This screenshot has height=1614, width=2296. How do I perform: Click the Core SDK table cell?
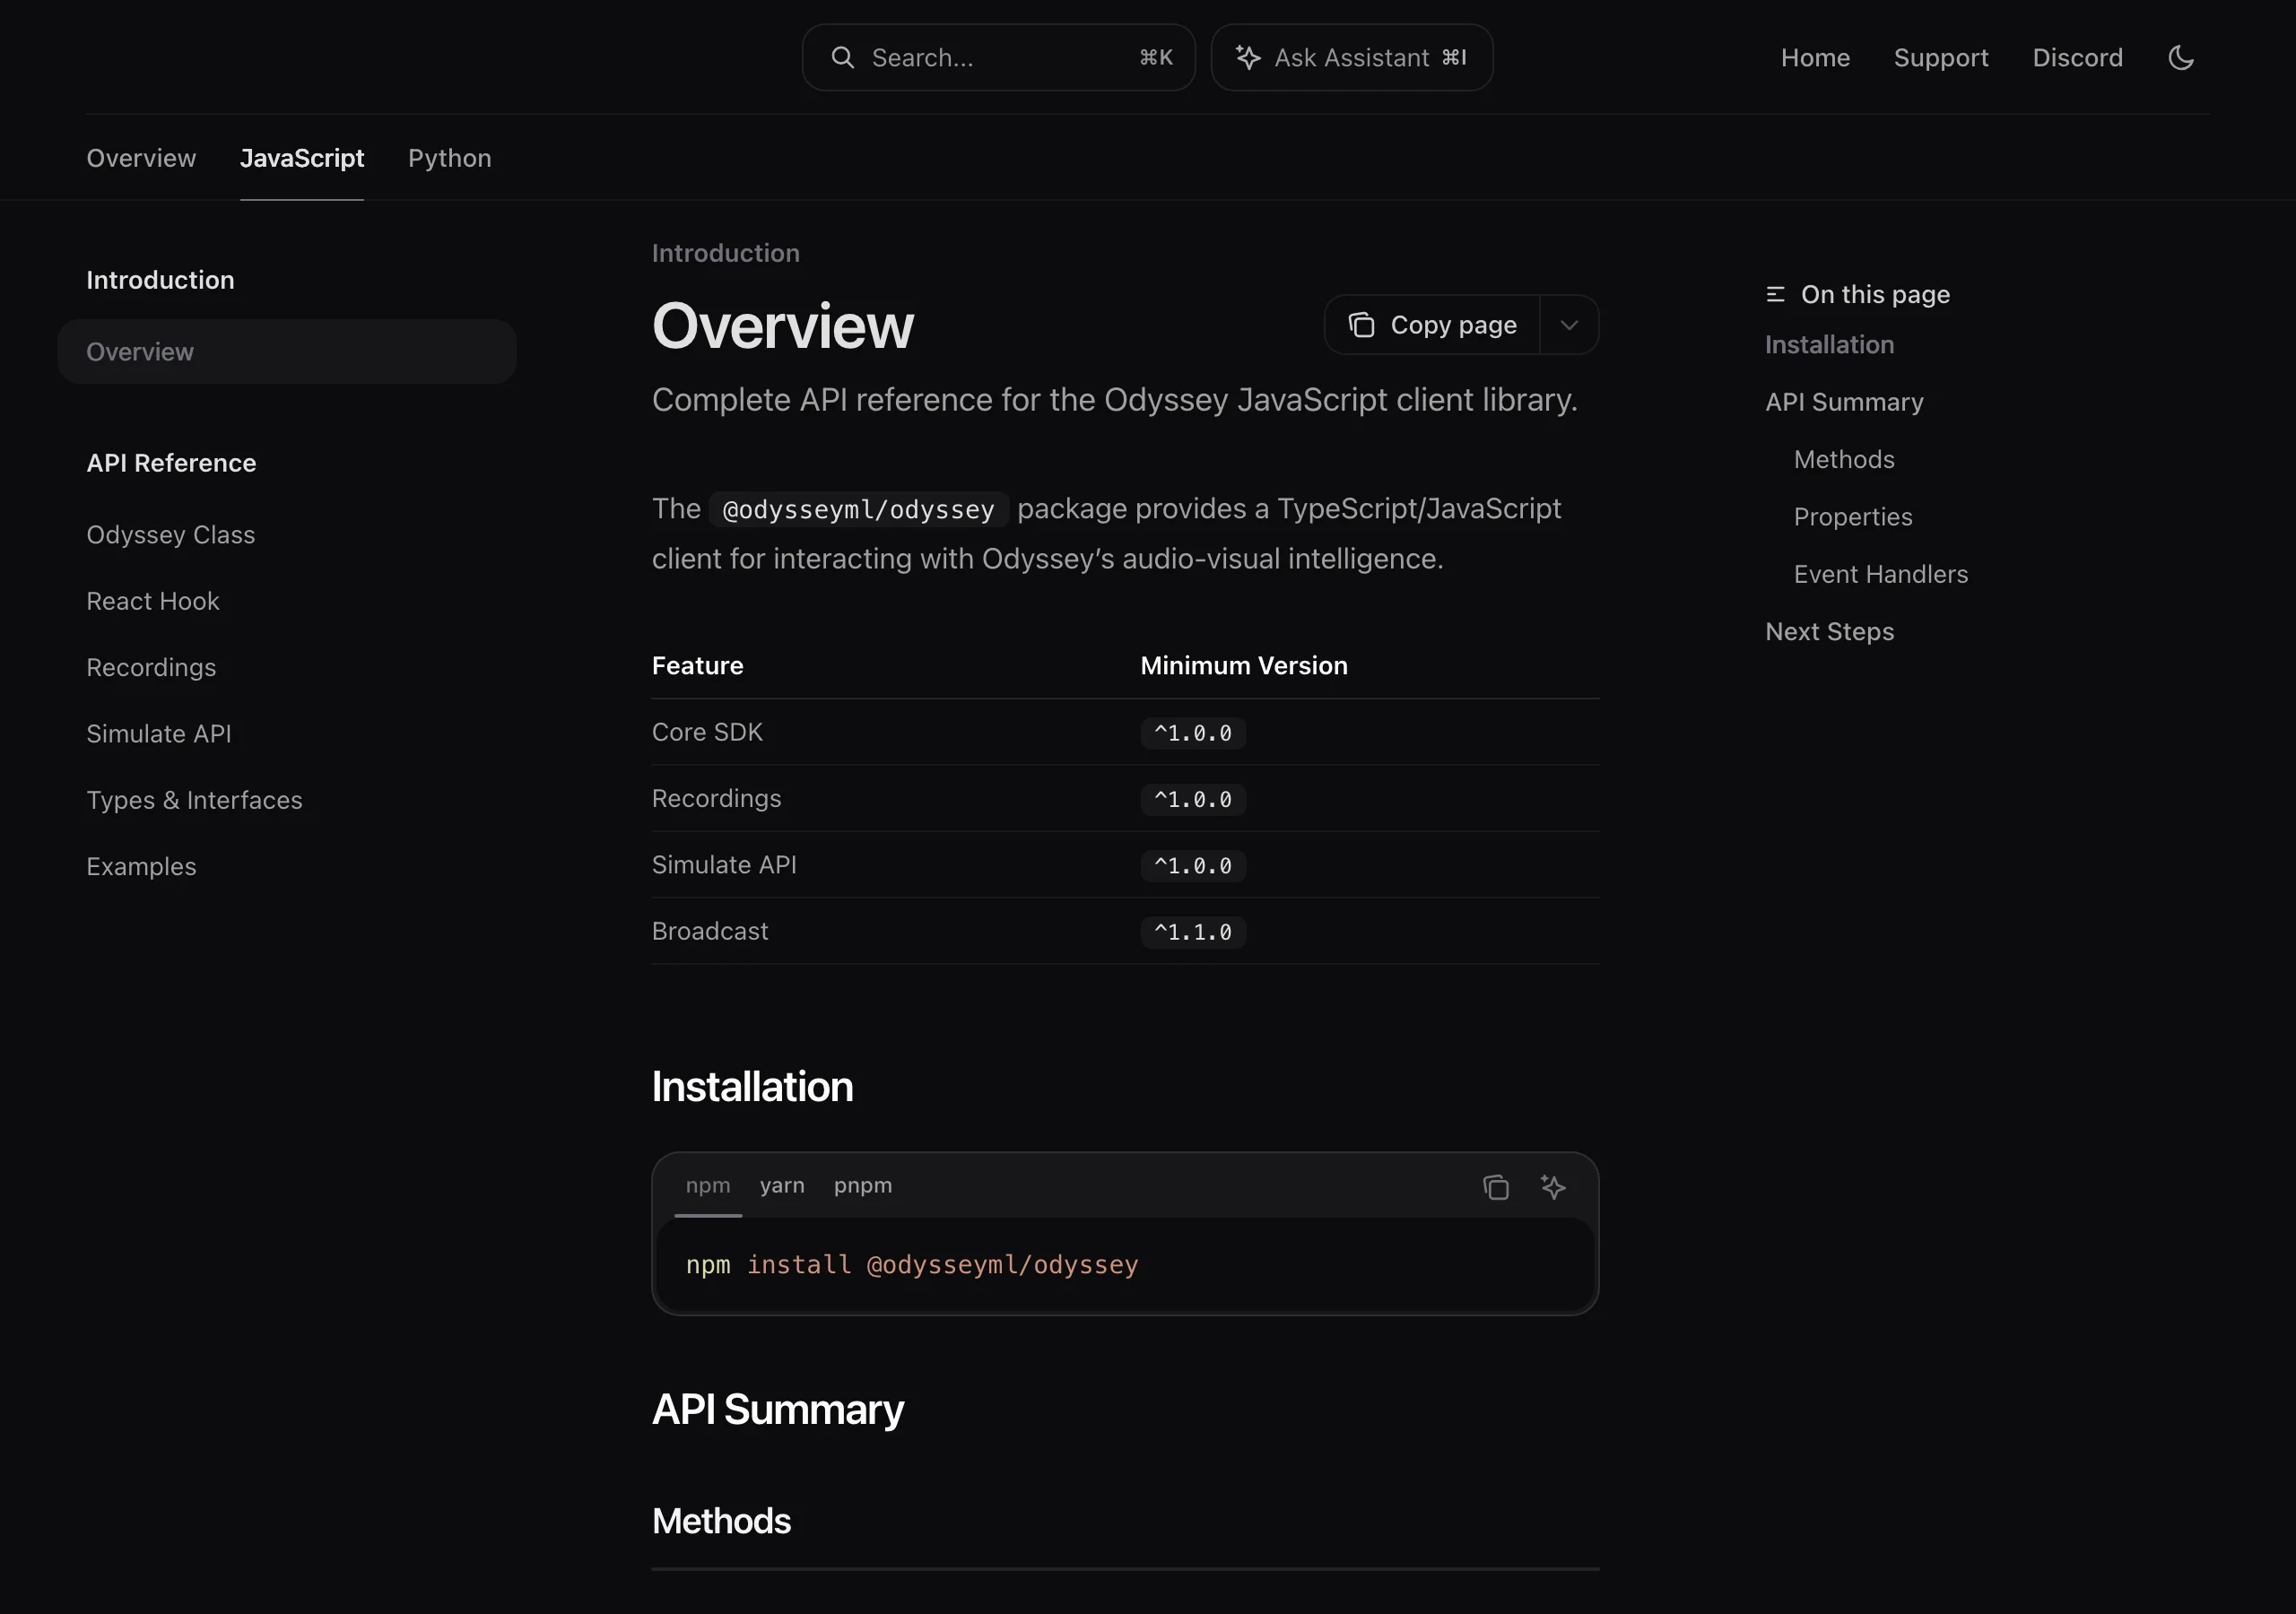click(x=707, y=732)
